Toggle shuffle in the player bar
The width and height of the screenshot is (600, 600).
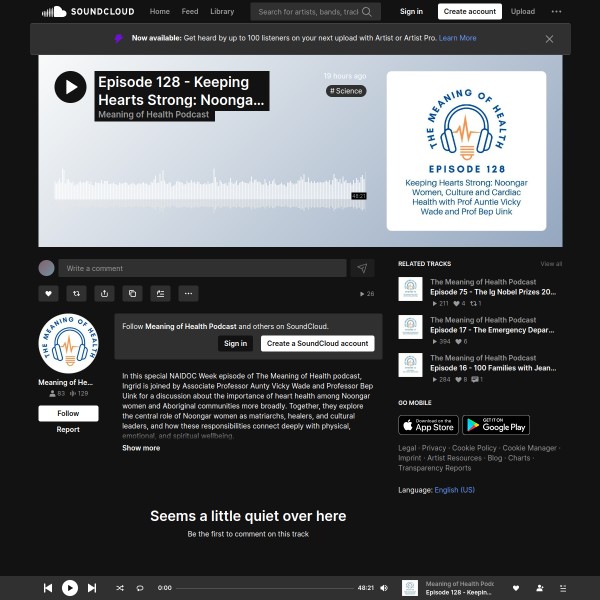(x=120, y=588)
